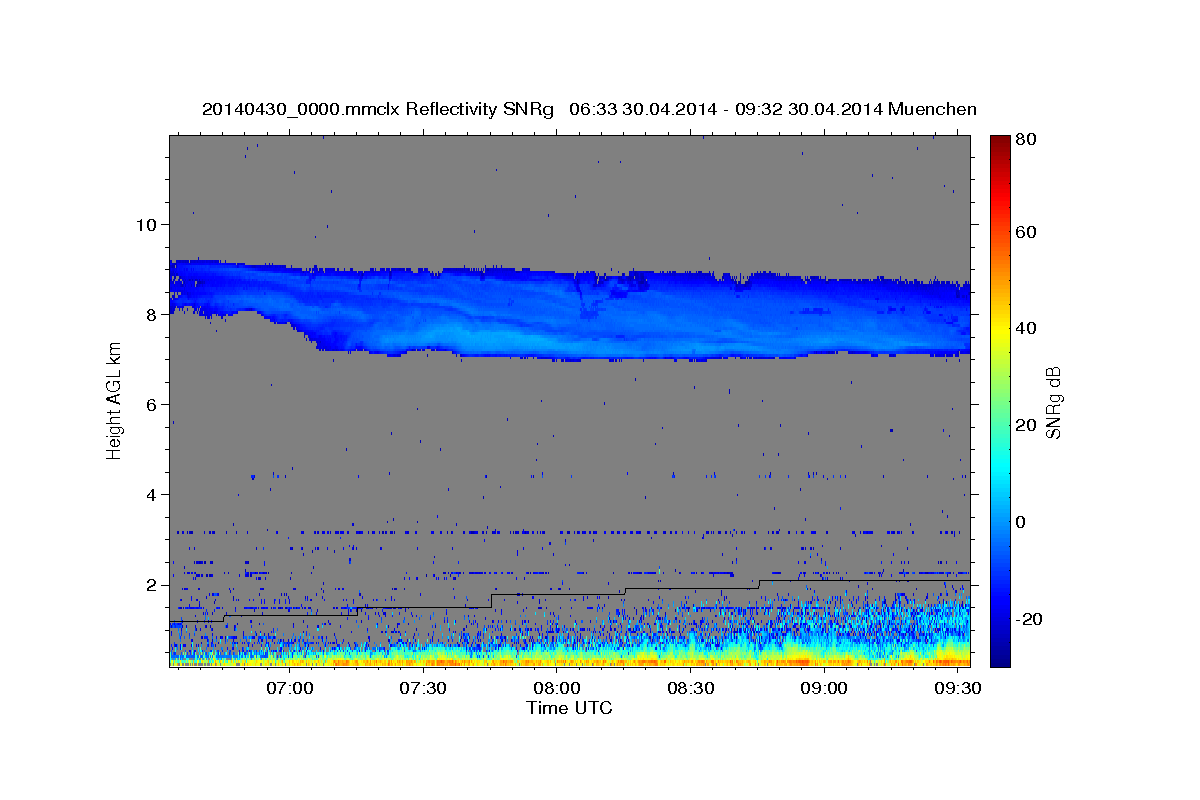The height and width of the screenshot is (800, 1200).
Task: Click the colorbar value -20
Action: (x=1028, y=619)
